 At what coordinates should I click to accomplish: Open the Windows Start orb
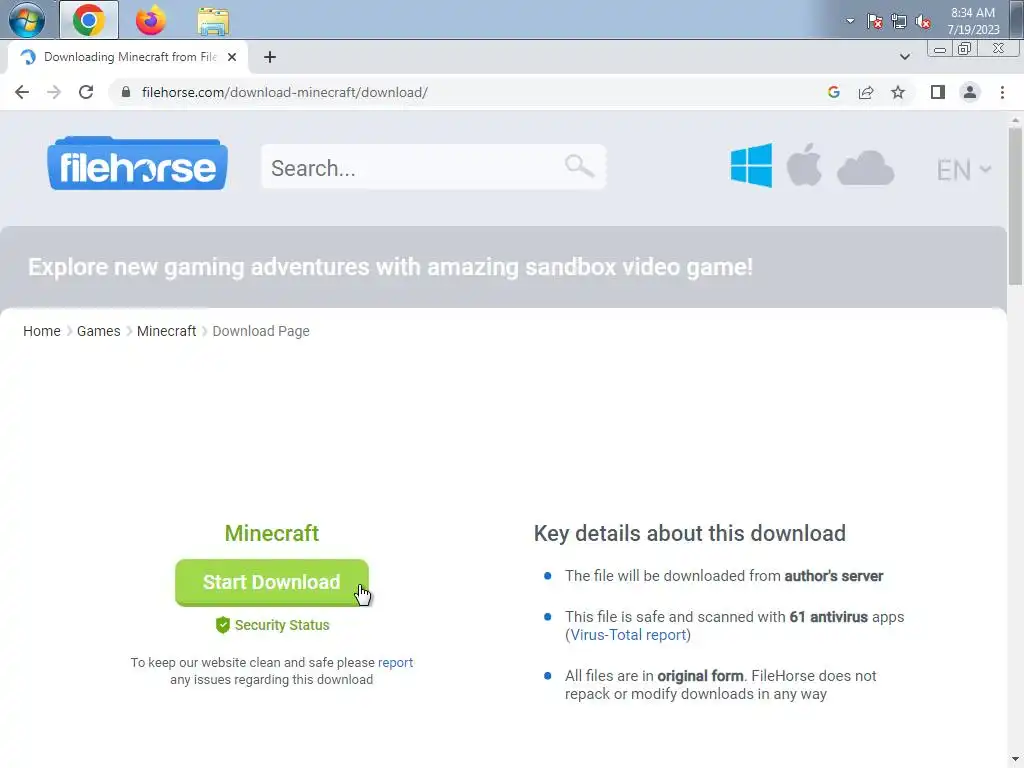(x=27, y=20)
